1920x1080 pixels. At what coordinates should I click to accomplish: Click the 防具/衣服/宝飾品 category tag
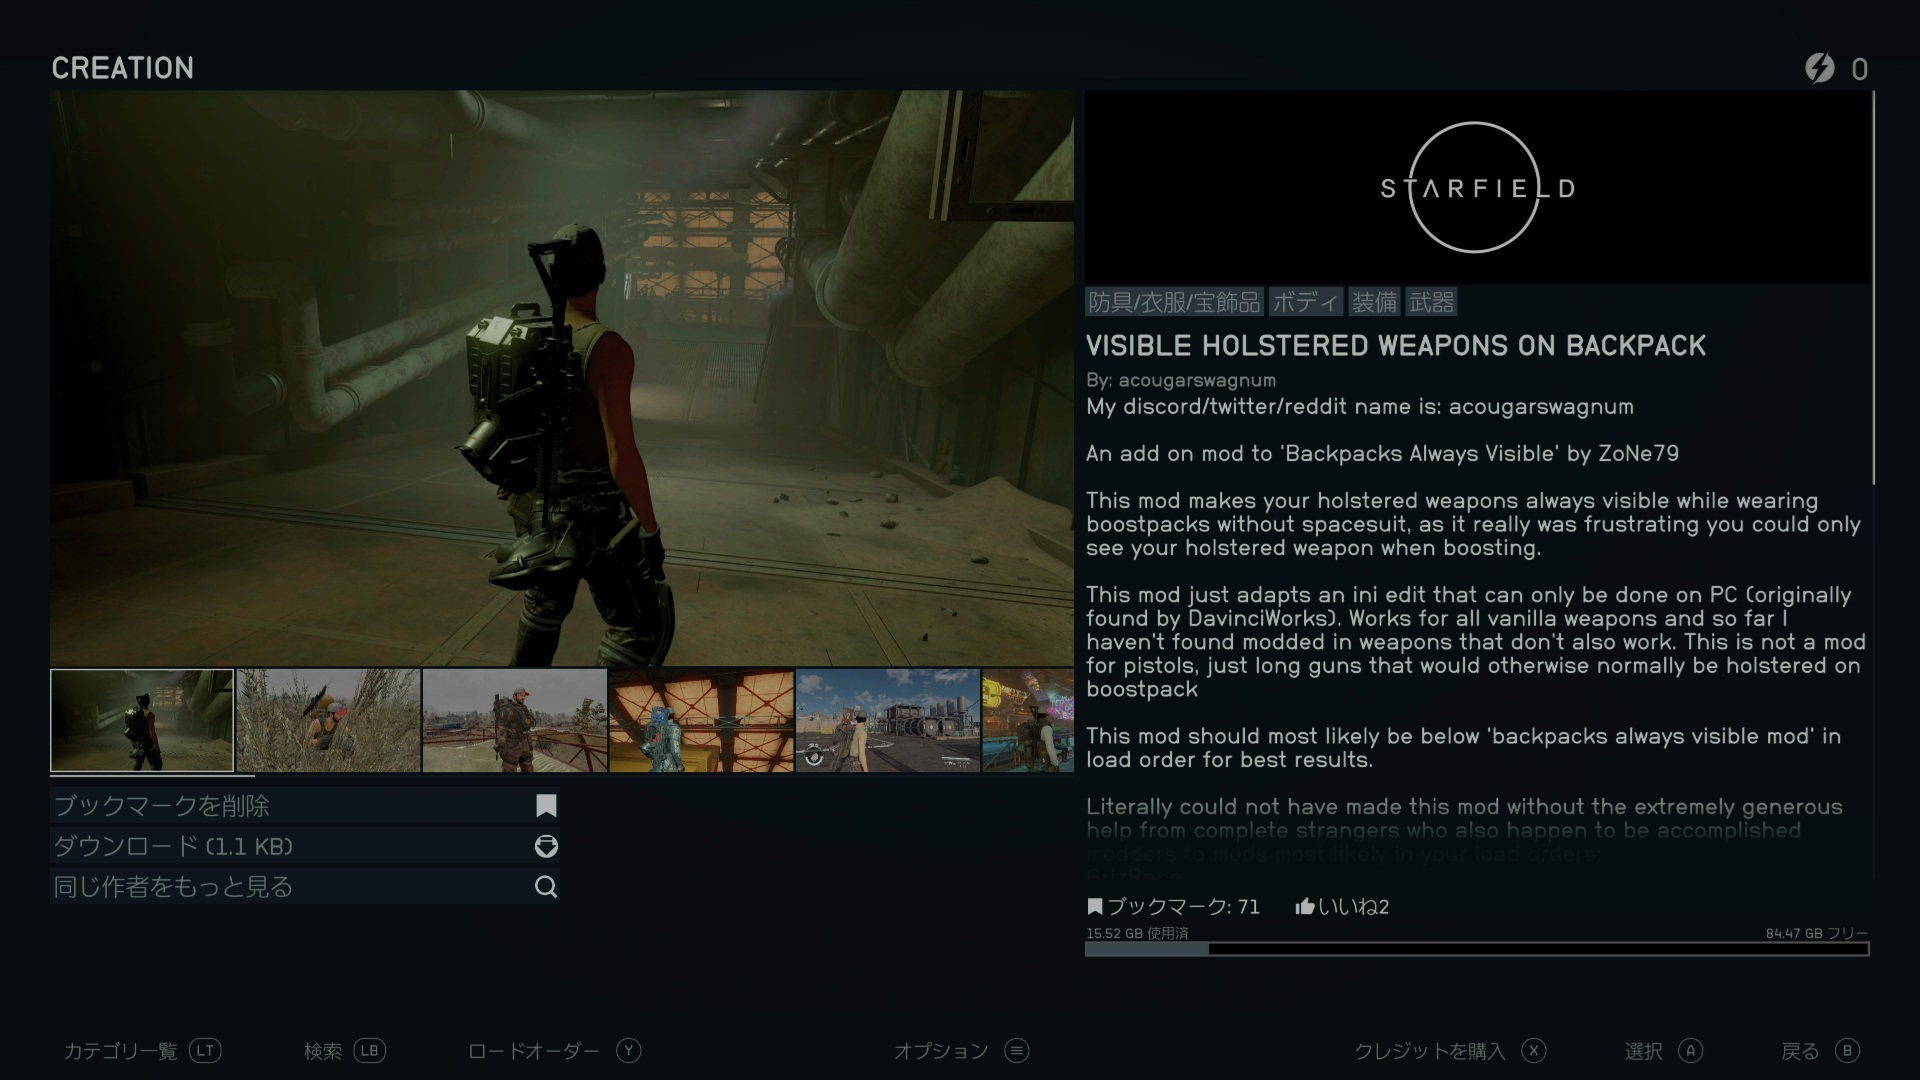click(x=1174, y=302)
